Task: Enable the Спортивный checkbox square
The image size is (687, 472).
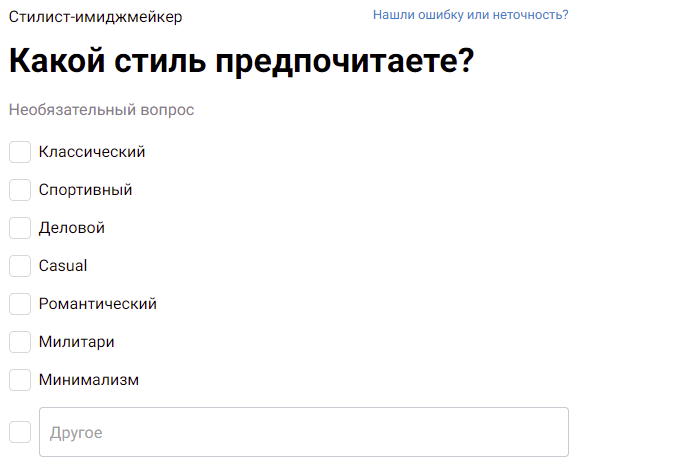Action: (x=20, y=190)
